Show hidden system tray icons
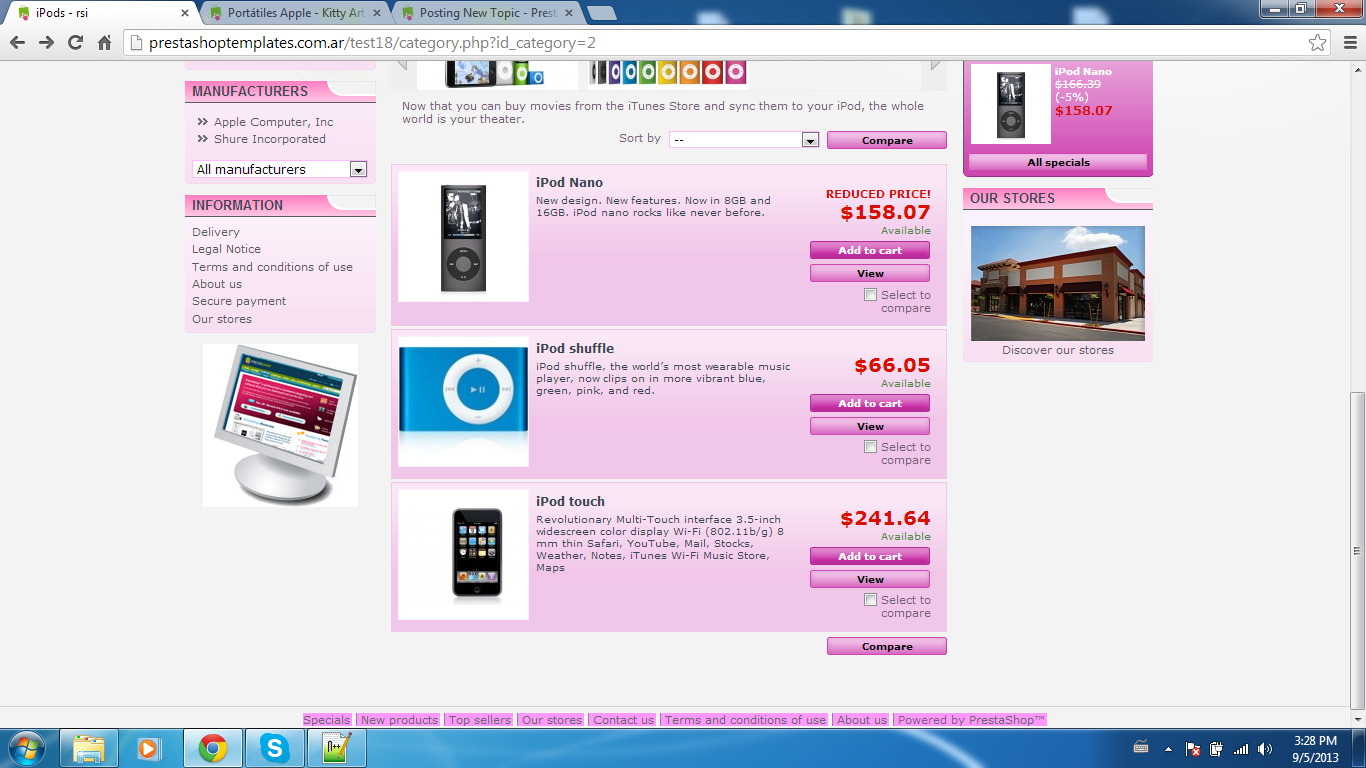Screen dimensions: 1366x768 (1168, 748)
